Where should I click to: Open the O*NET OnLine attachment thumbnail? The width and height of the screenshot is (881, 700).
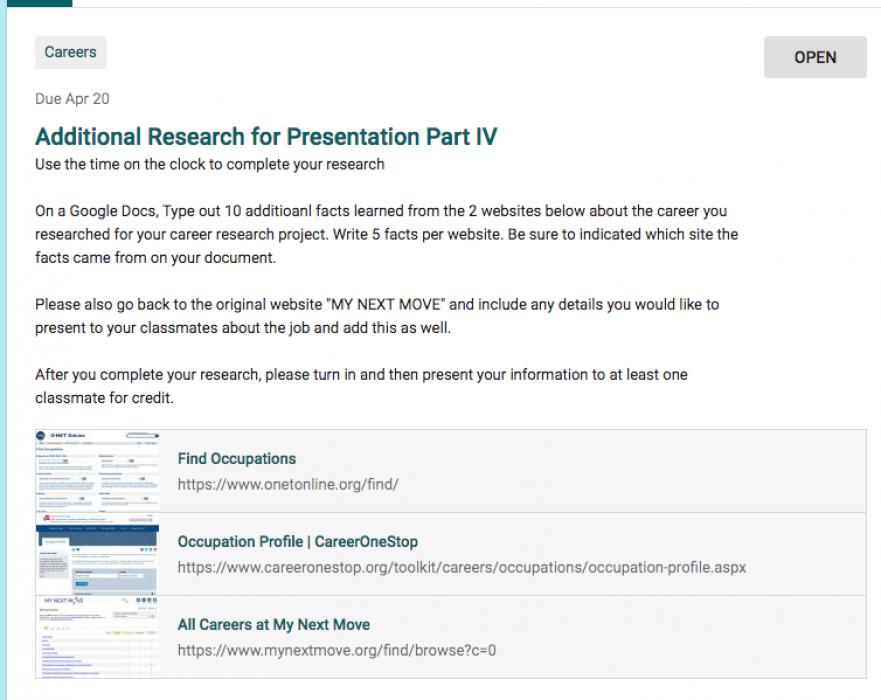[x=98, y=471]
